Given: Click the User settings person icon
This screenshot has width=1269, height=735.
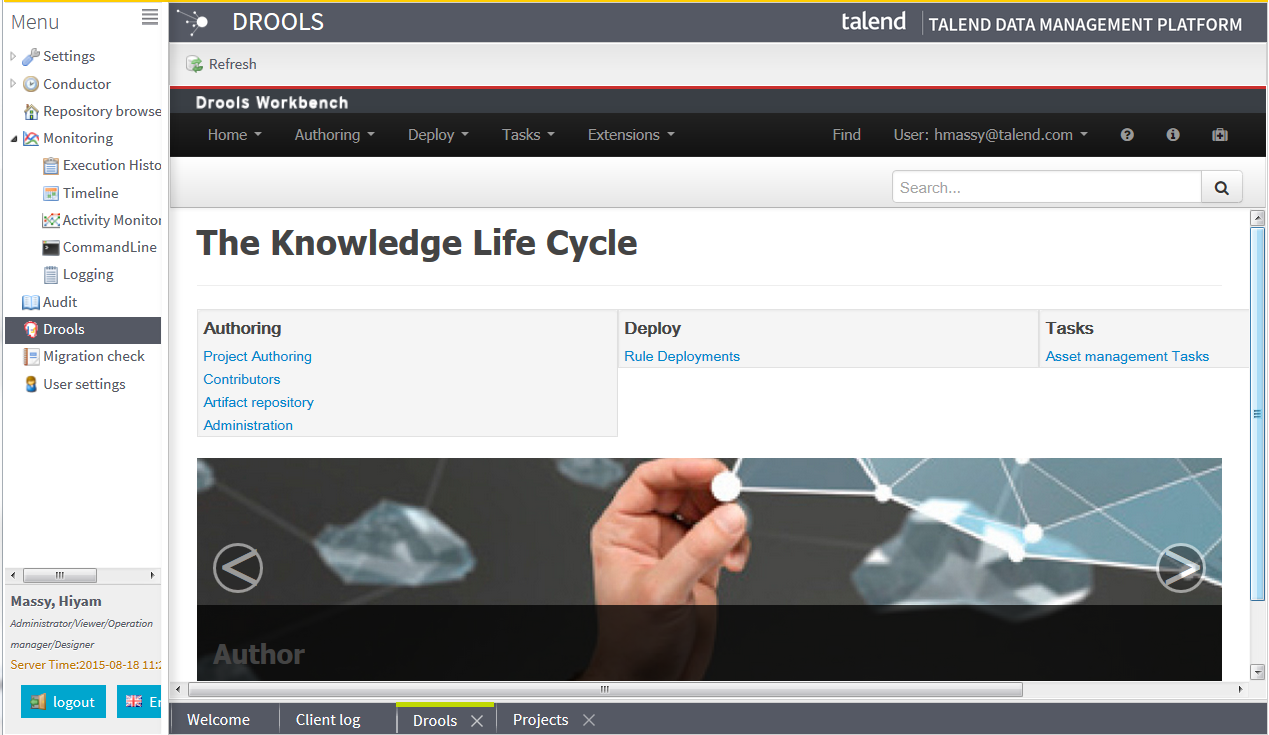Looking at the screenshot, I should (31, 384).
